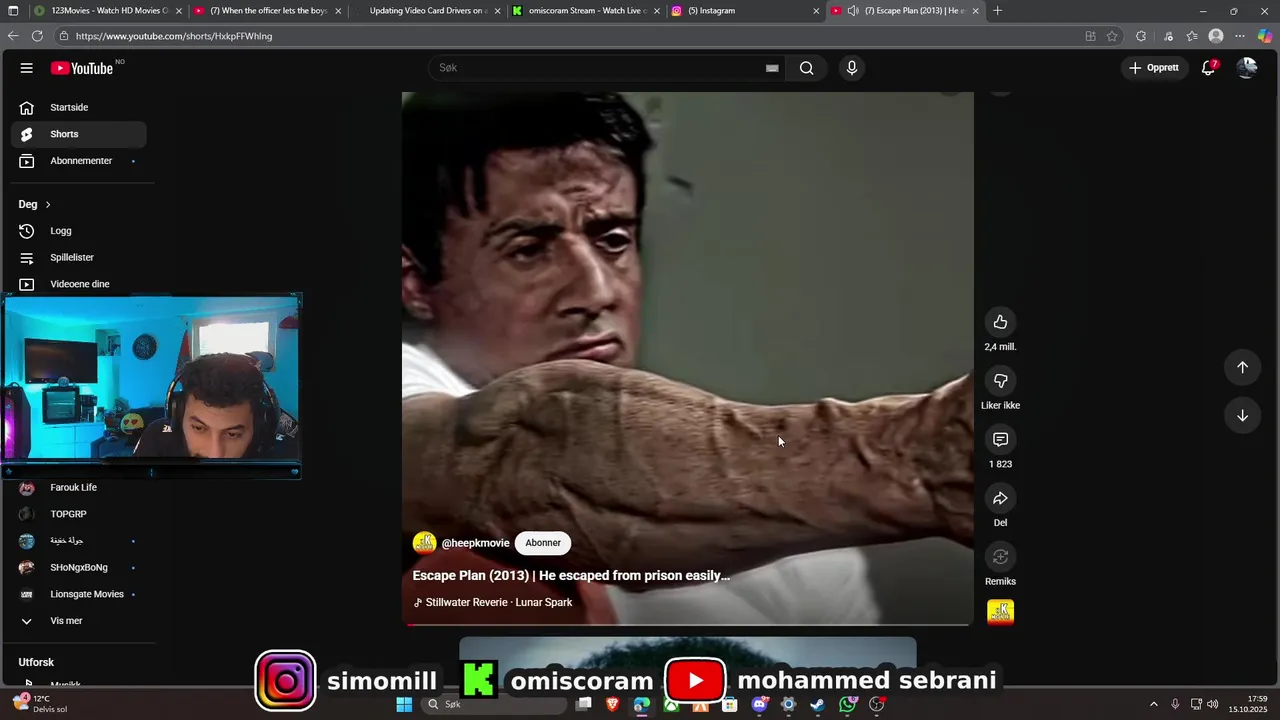Bookmark this page with the star
The width and height of the screenshot is (1280, 720).
click(x=1112, y=36)
